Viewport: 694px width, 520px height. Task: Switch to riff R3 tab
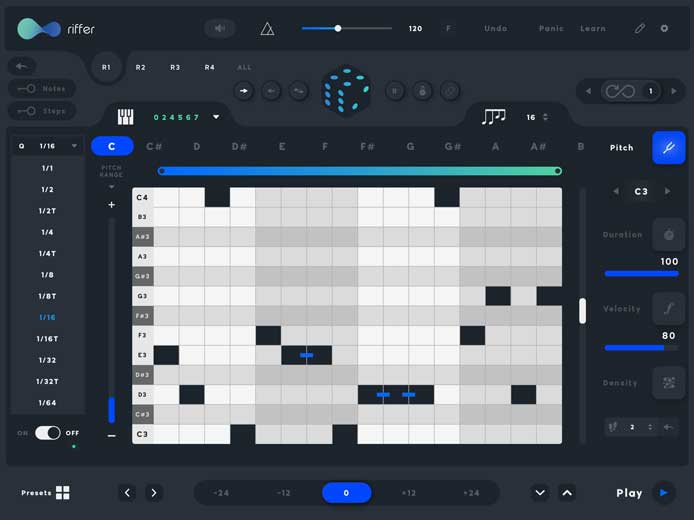coord(175,67)
